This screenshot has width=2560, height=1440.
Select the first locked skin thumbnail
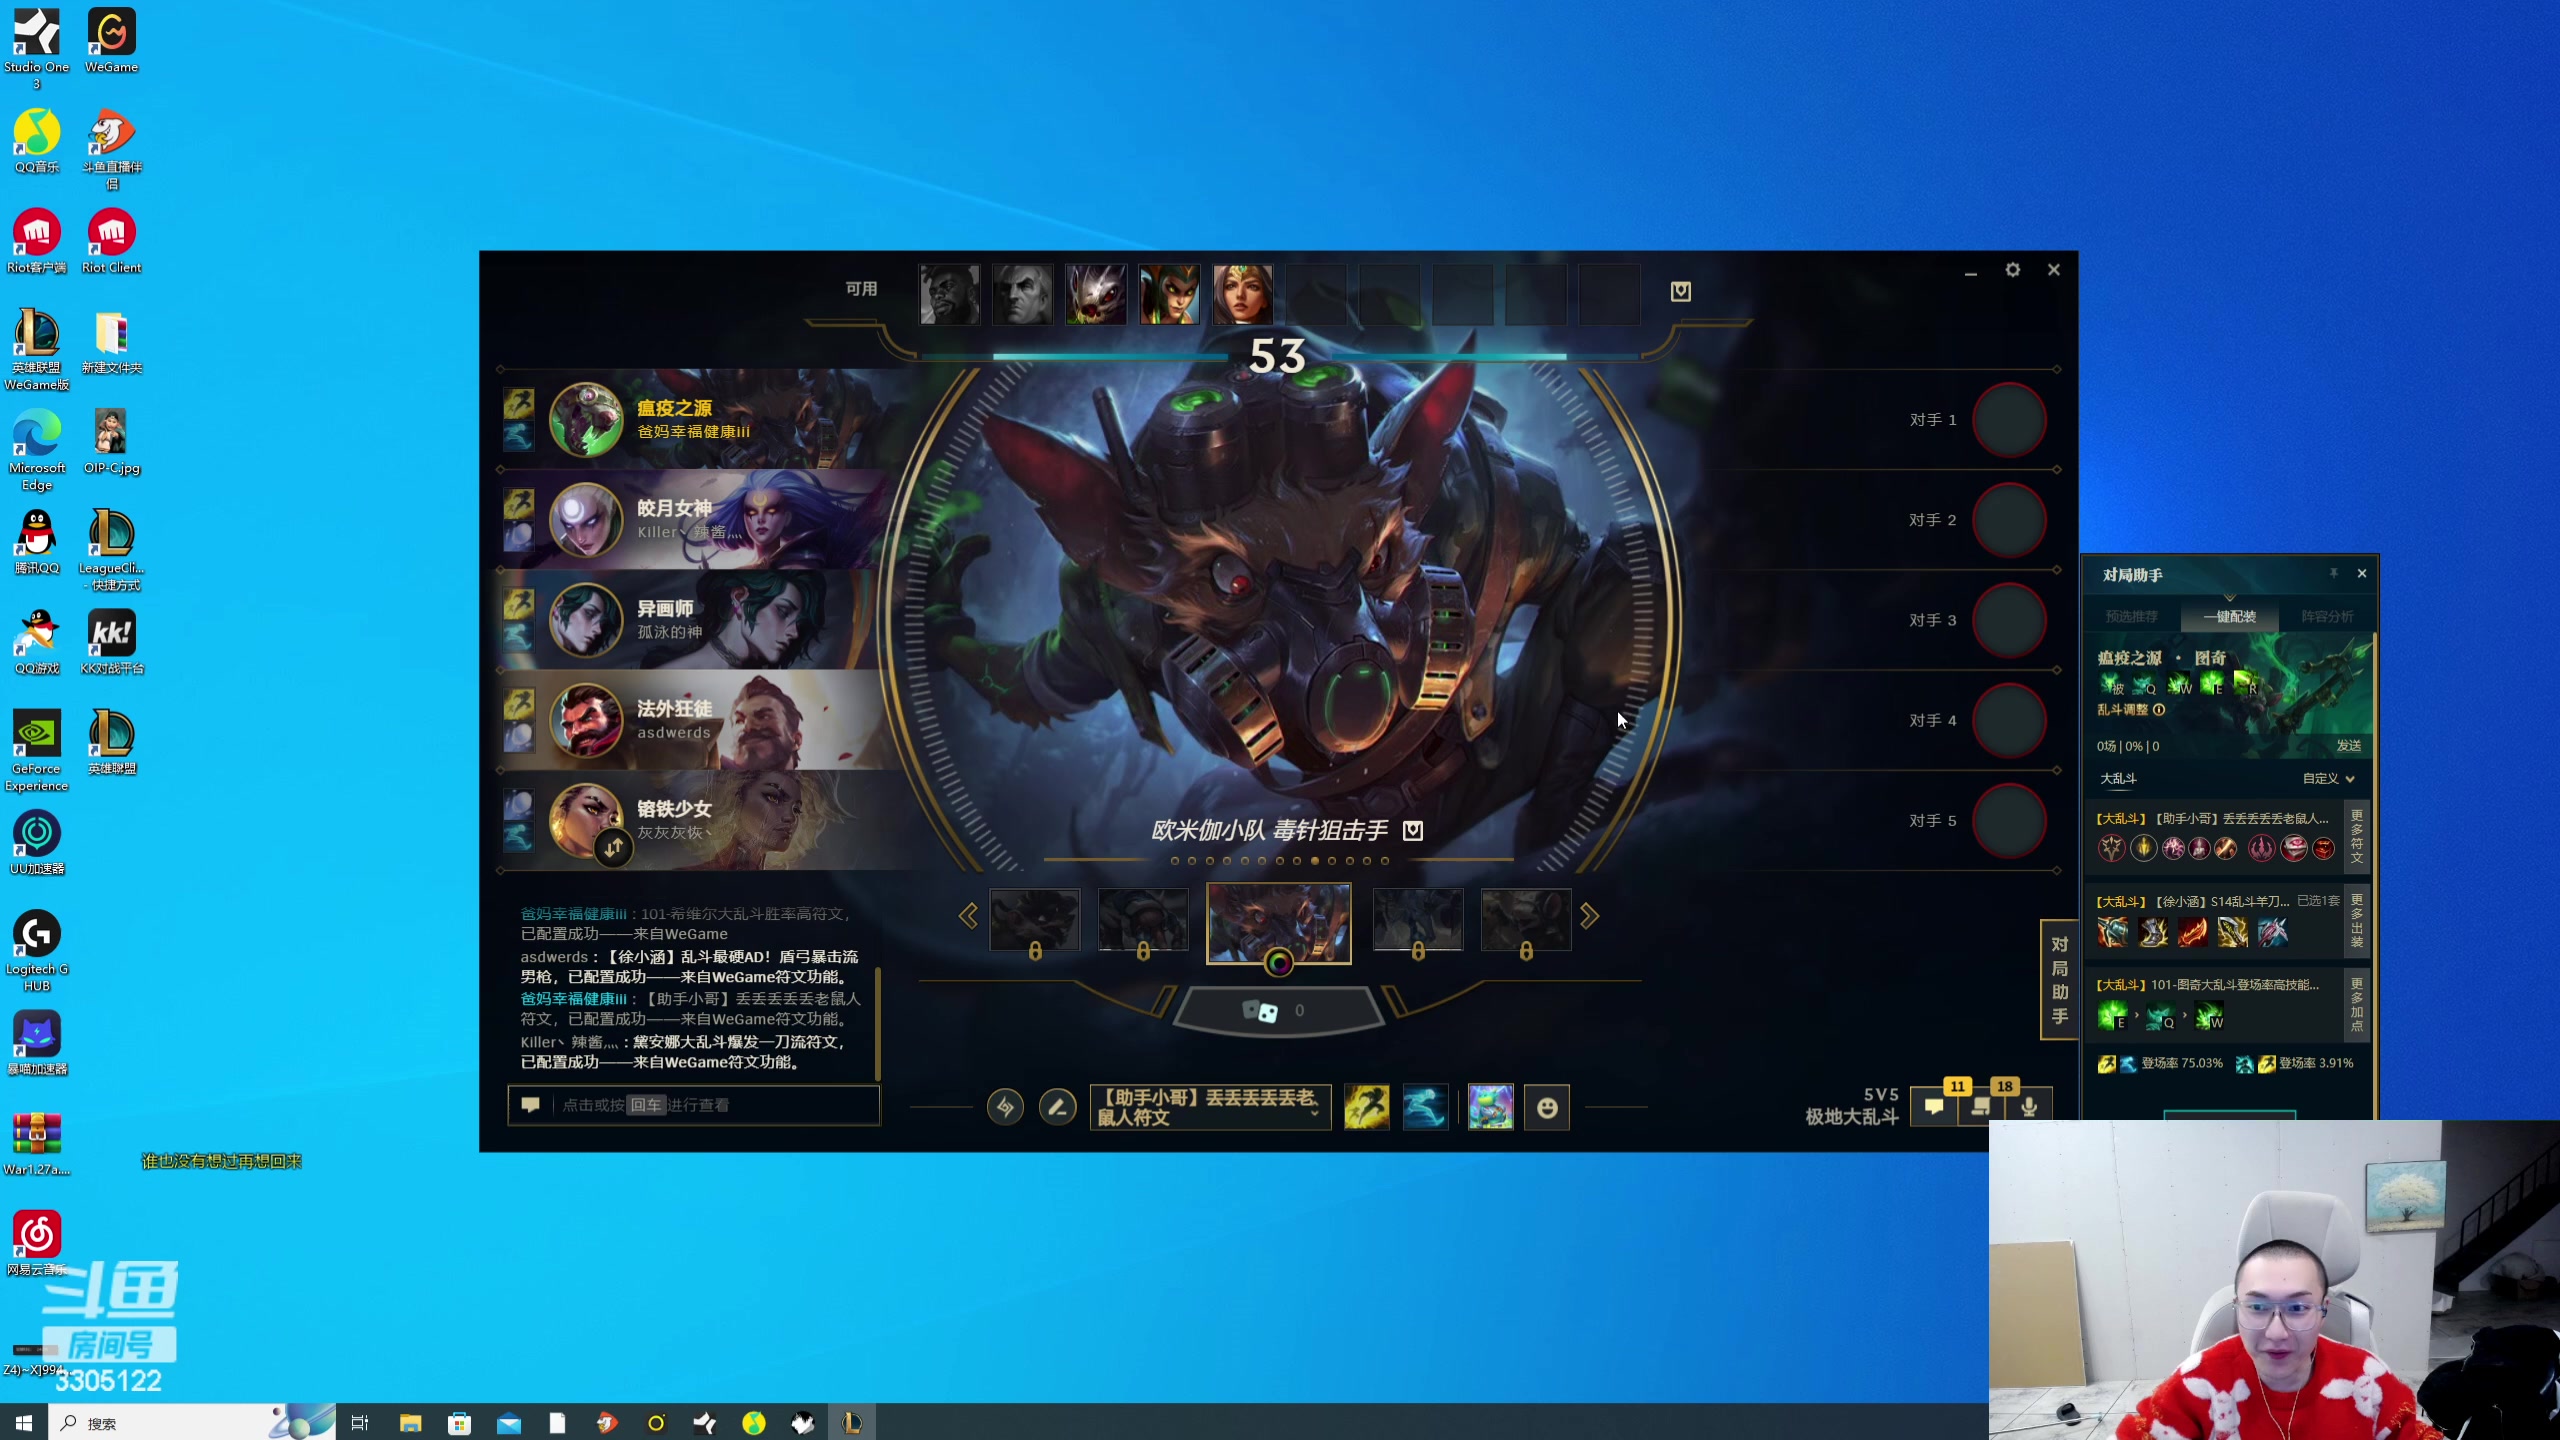1035,920
